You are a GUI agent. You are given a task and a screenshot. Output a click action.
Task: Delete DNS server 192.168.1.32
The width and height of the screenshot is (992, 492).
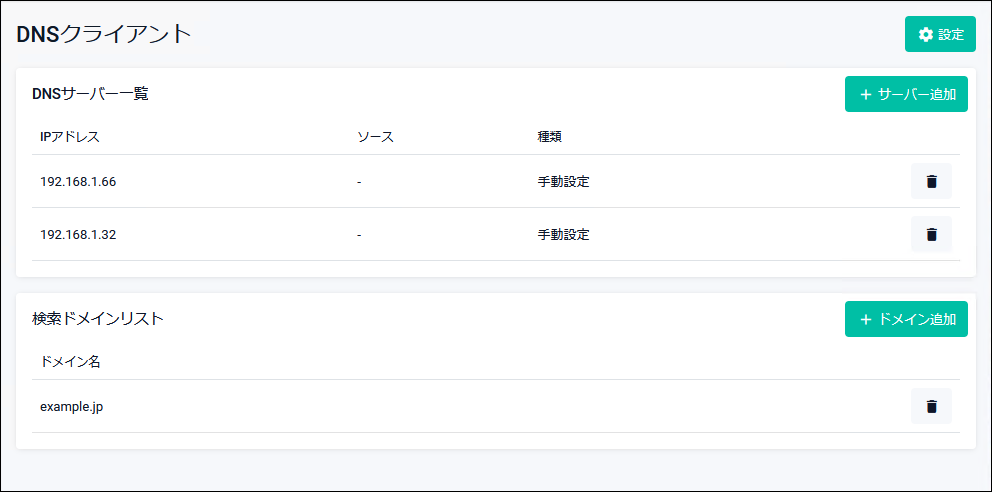931,234
